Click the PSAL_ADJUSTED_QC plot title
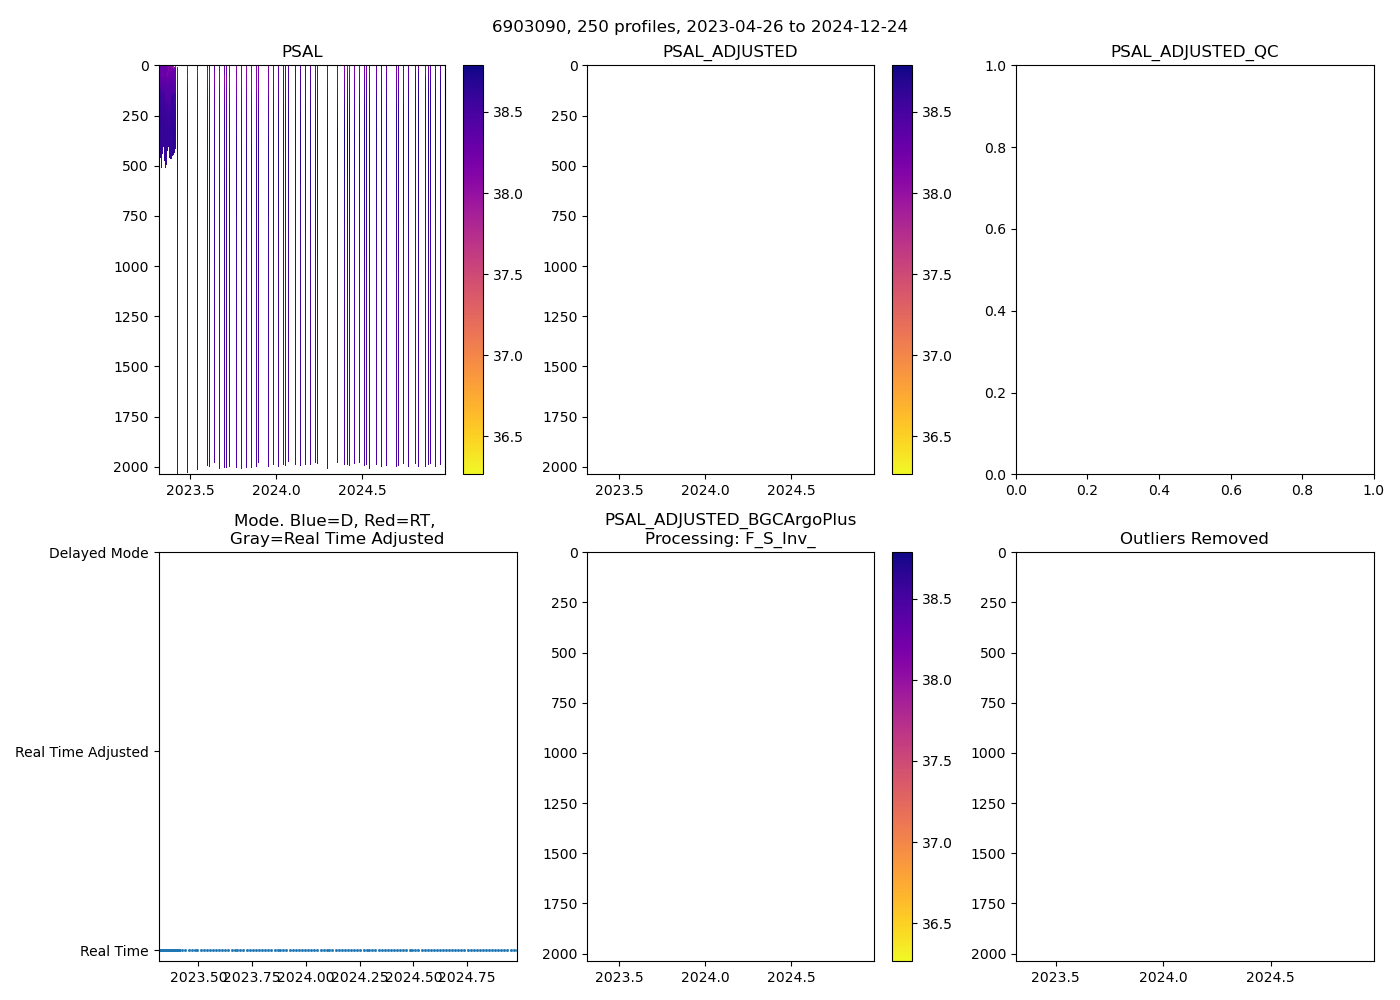Image resolution: width=1400 pixels, height=1000 pixels. (1194, 52)
